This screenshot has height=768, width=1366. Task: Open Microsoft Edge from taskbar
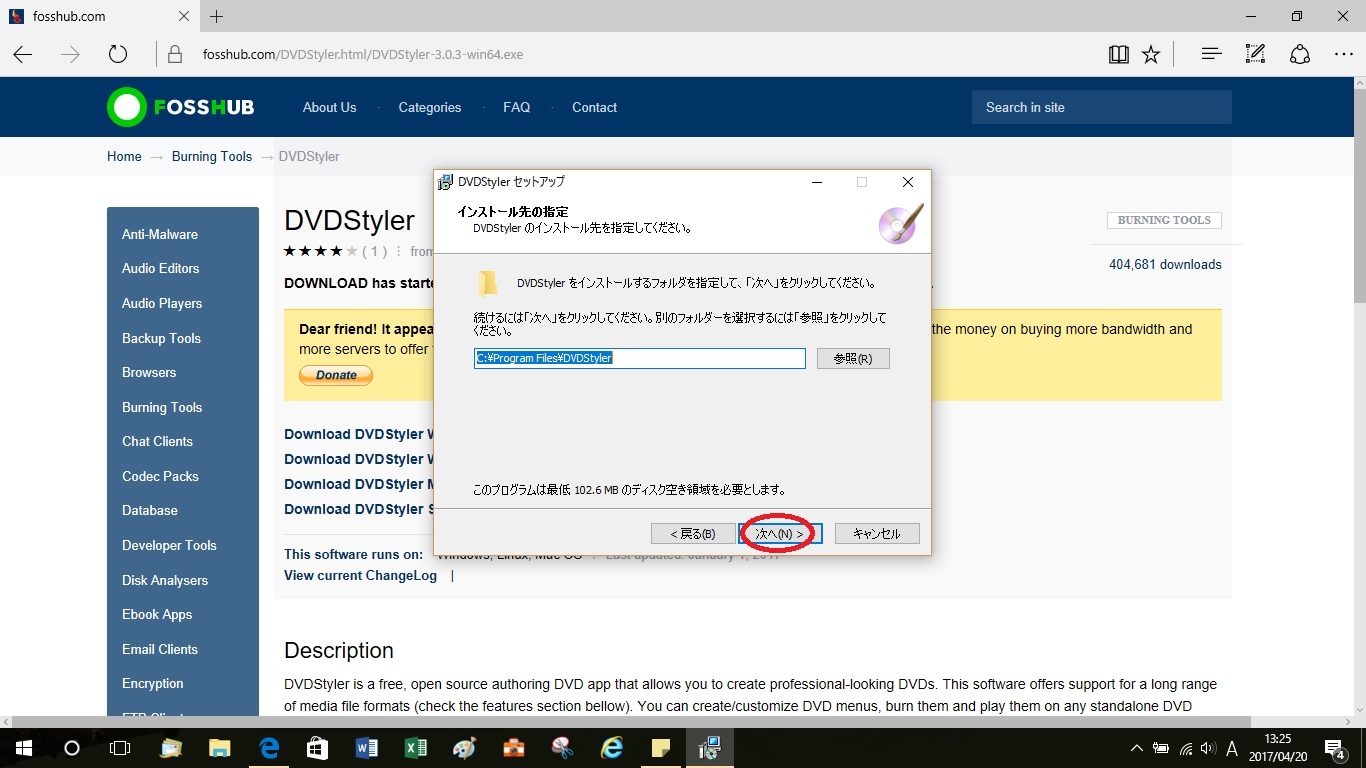[x=269, y=747]
